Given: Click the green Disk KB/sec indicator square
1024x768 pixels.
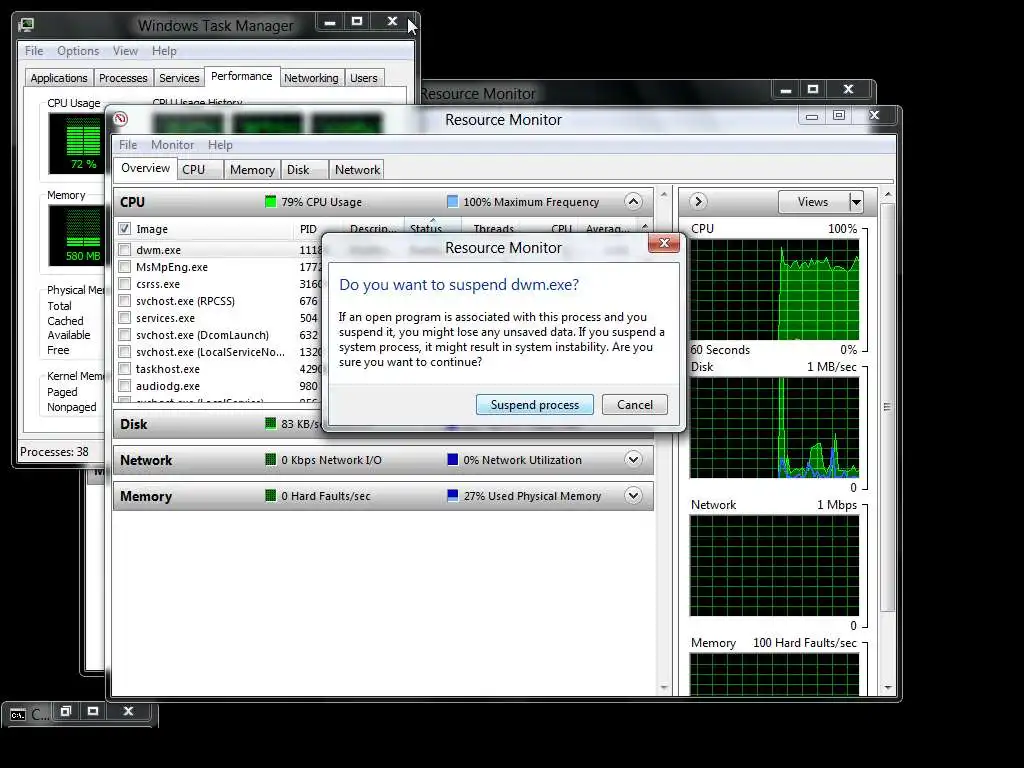Looking at the screenshot, I should tap(270, 424).
